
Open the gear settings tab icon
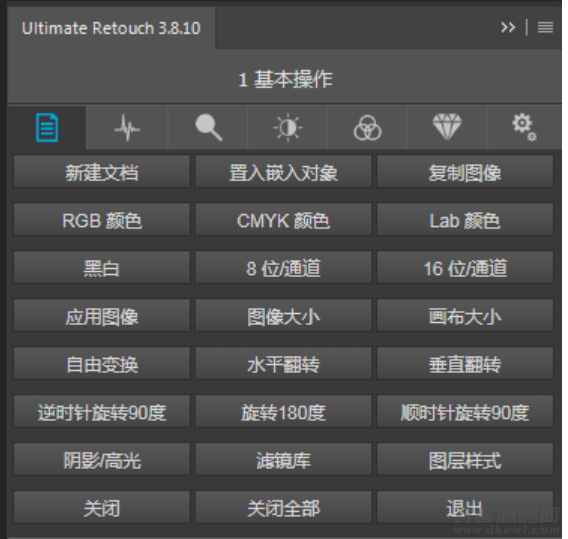[524, 128]
